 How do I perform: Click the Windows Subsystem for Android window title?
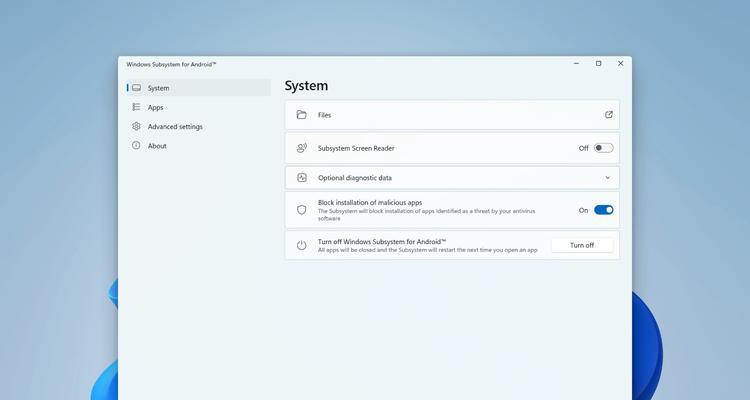click(x=171, y=64)
